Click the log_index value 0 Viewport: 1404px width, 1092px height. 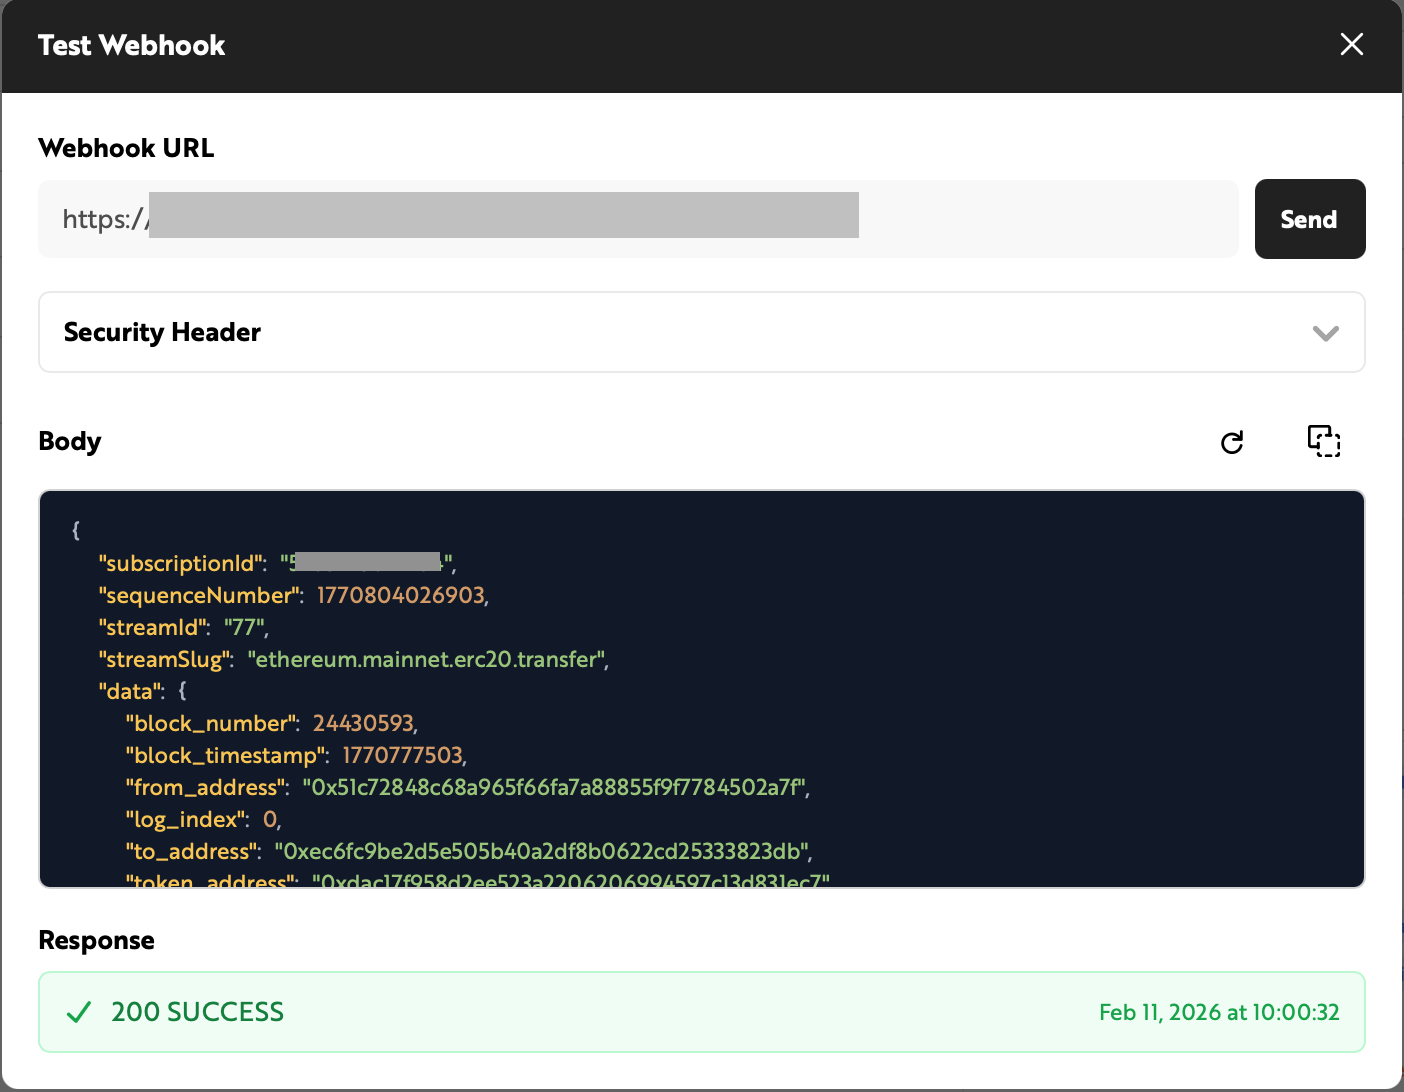point(270,820)
